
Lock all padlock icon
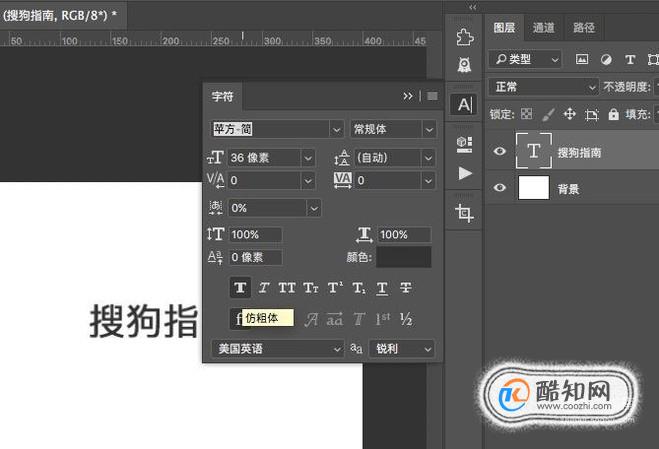613,114
